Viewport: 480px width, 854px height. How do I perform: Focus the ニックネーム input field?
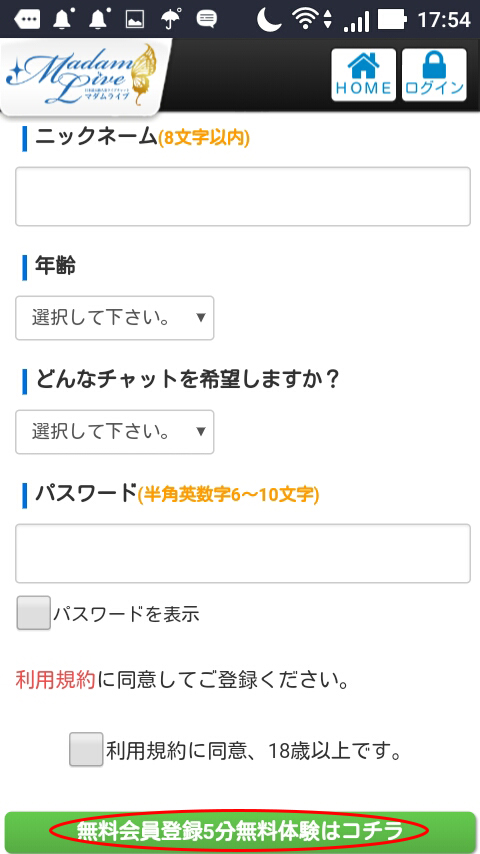click(242, 197)
